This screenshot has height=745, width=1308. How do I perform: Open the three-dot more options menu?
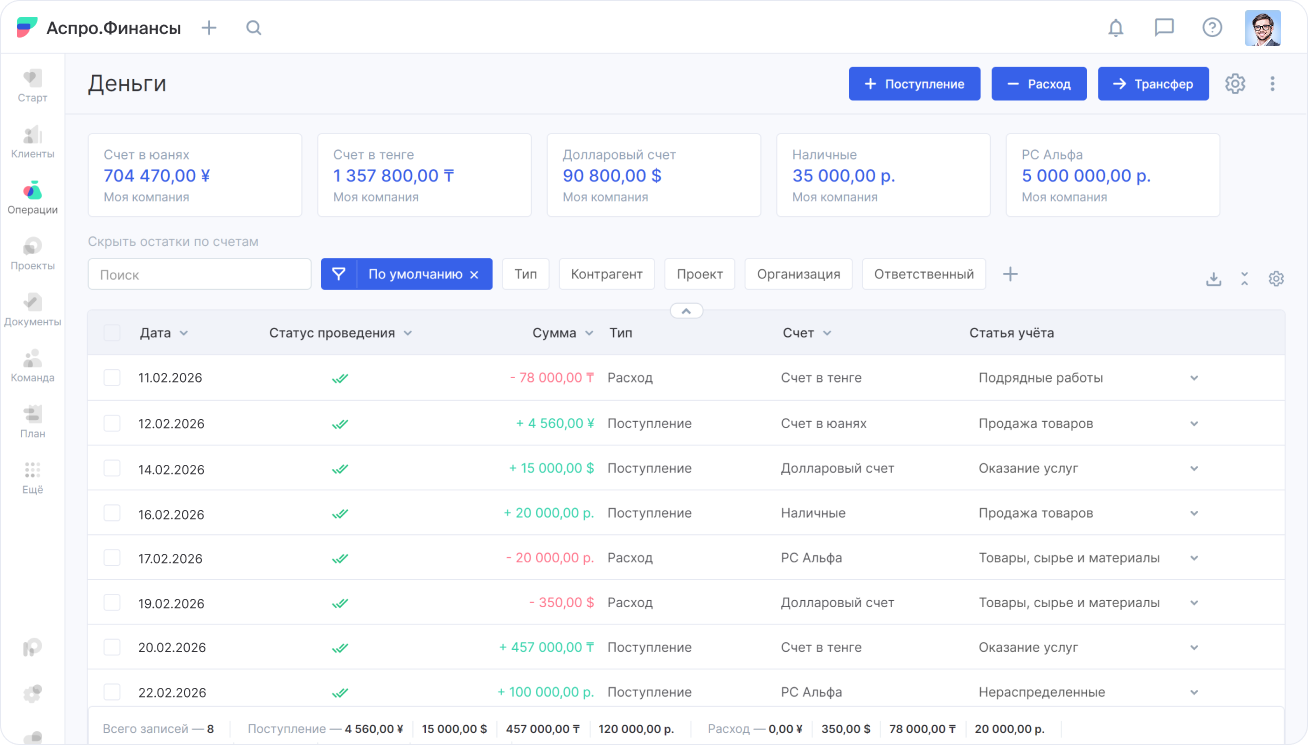click(1272, 84)
